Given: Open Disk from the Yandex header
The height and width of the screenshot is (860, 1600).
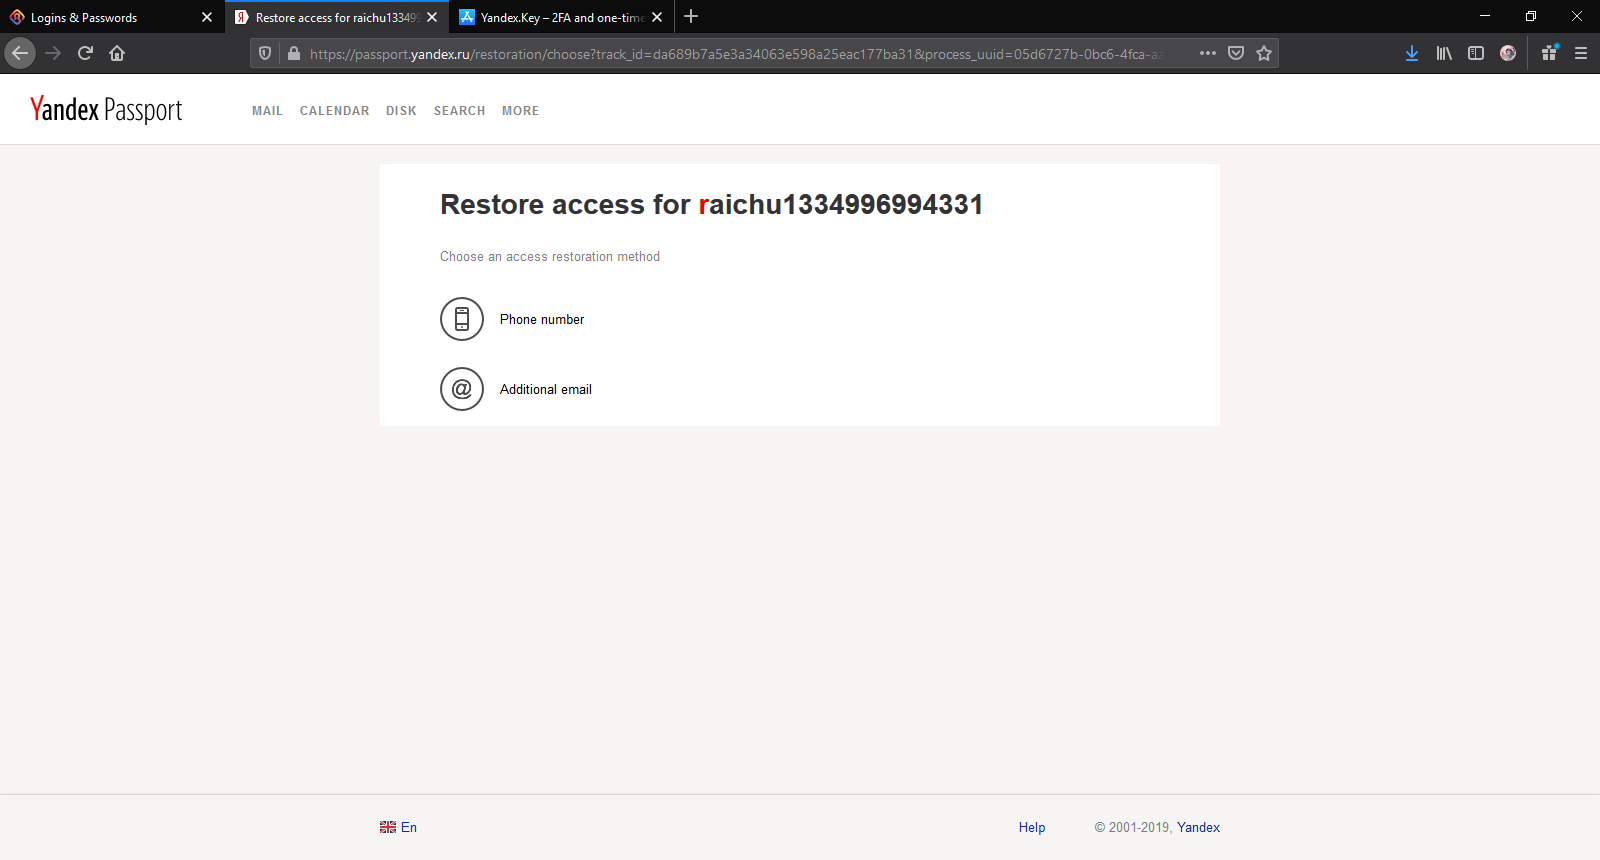Looking at the screenshot, I should pyautogui.click(x=401, y=111).
